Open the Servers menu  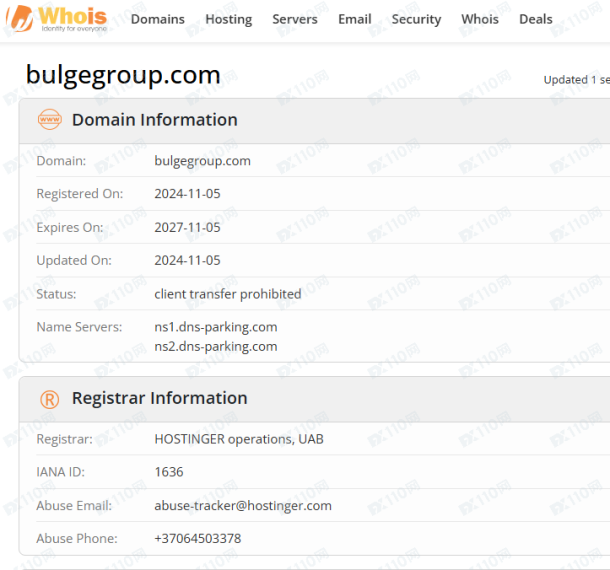pos(295,19)
